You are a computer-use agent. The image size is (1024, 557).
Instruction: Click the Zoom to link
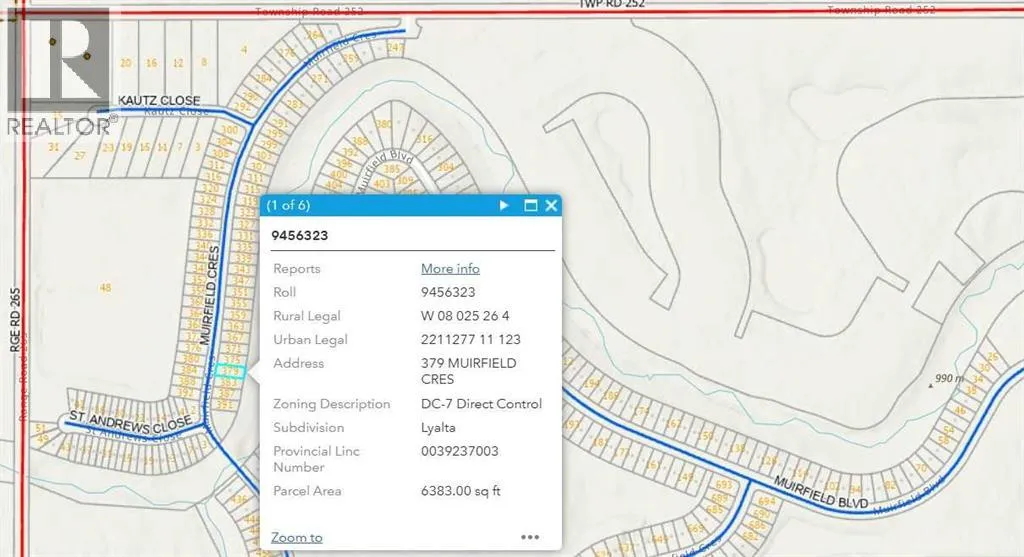pyautogui.click(x=296, y=537)
